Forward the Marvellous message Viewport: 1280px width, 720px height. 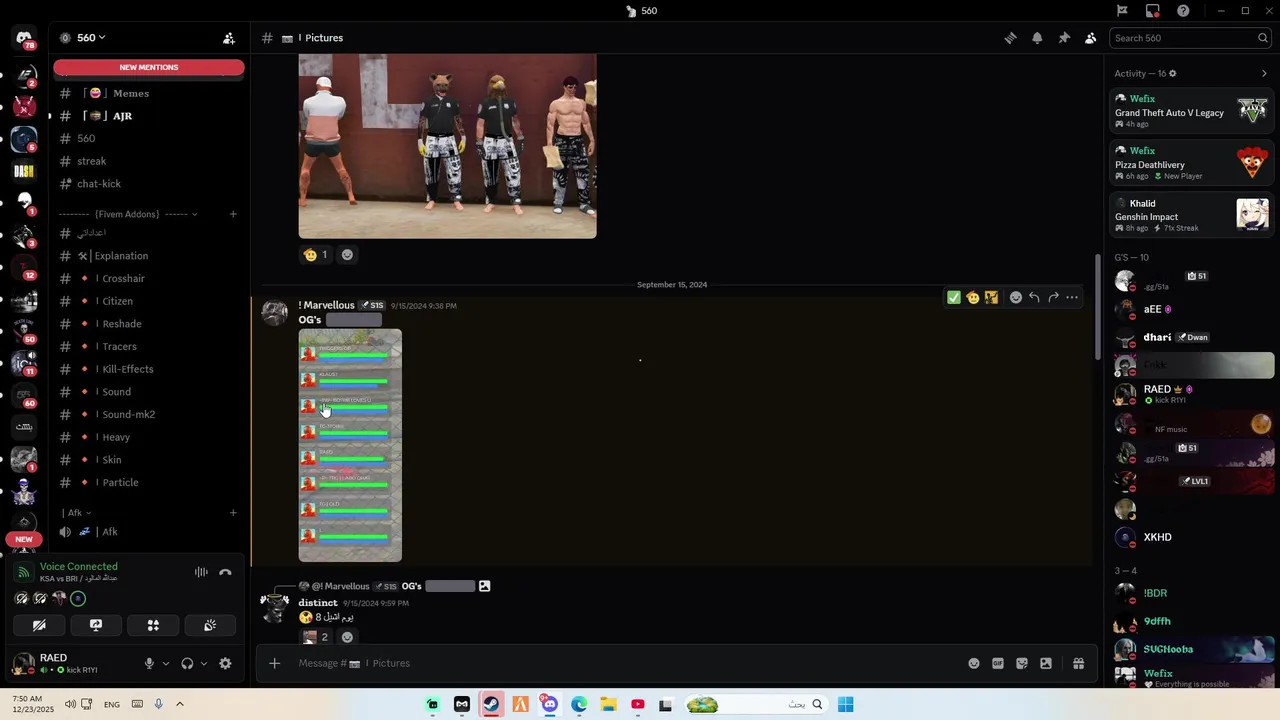(x=1053, y=297)
